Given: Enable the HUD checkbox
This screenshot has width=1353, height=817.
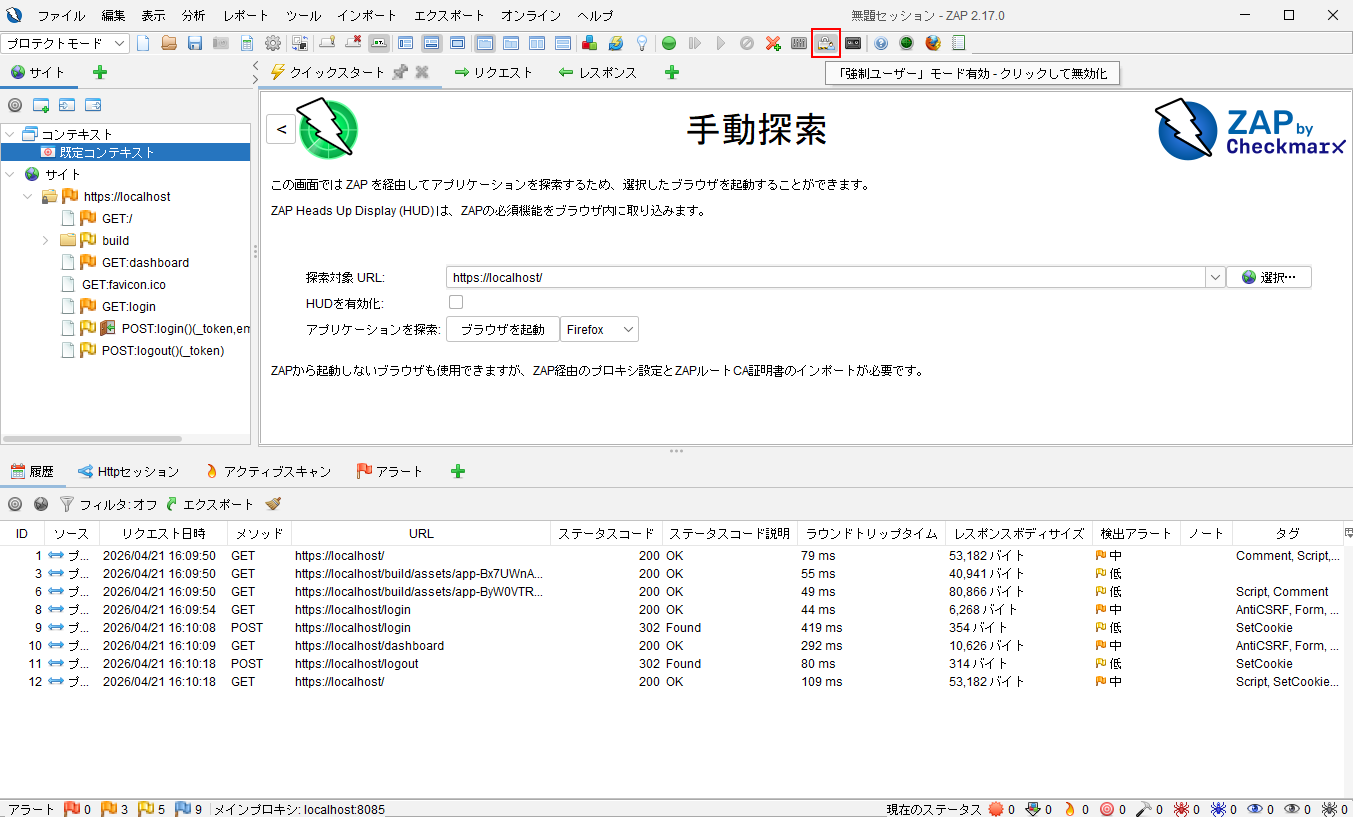Looking at the screenshot, I should click(456, 302).
